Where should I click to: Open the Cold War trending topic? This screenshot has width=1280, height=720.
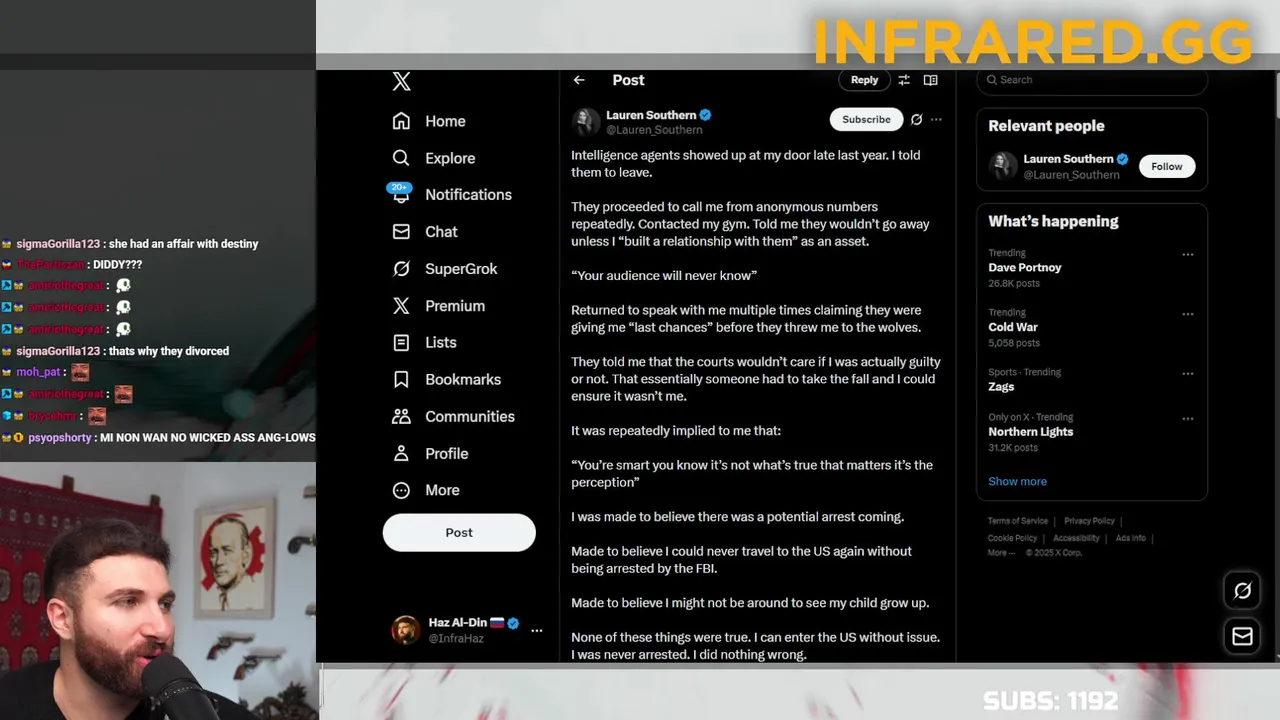(1013, 328)
